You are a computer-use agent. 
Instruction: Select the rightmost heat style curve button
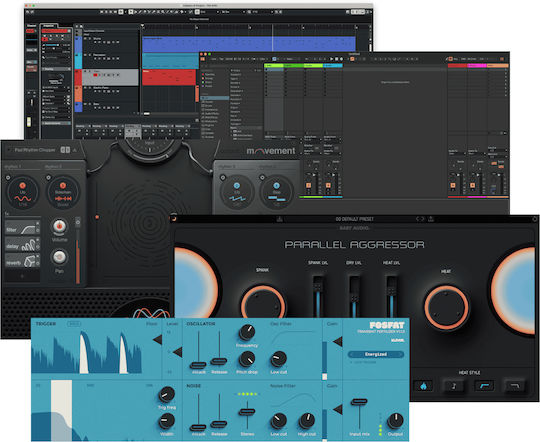pyautogui.click(x=515, y=386)
